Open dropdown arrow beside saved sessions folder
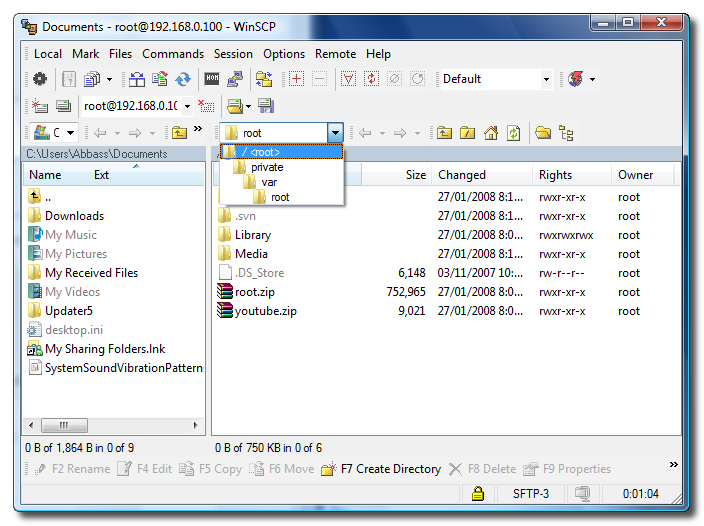 [248, 106]
